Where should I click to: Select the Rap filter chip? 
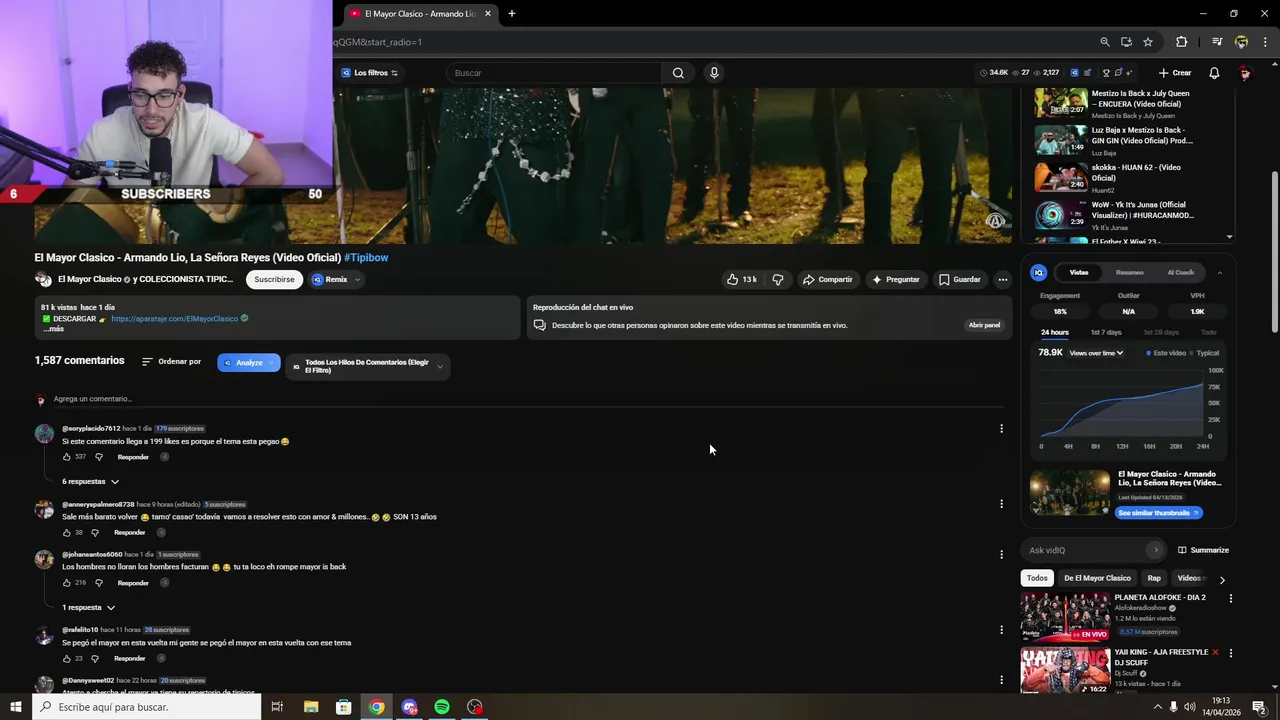[1154, 578]
